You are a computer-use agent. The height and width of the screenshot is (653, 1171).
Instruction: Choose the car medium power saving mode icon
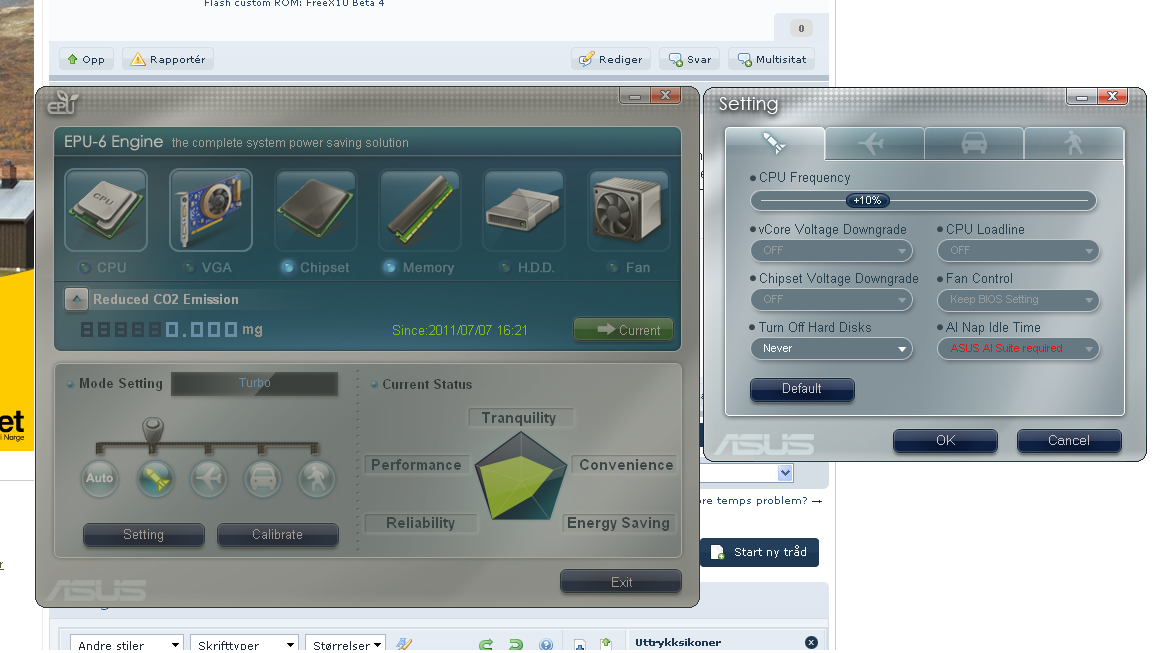tap(262, 478)
